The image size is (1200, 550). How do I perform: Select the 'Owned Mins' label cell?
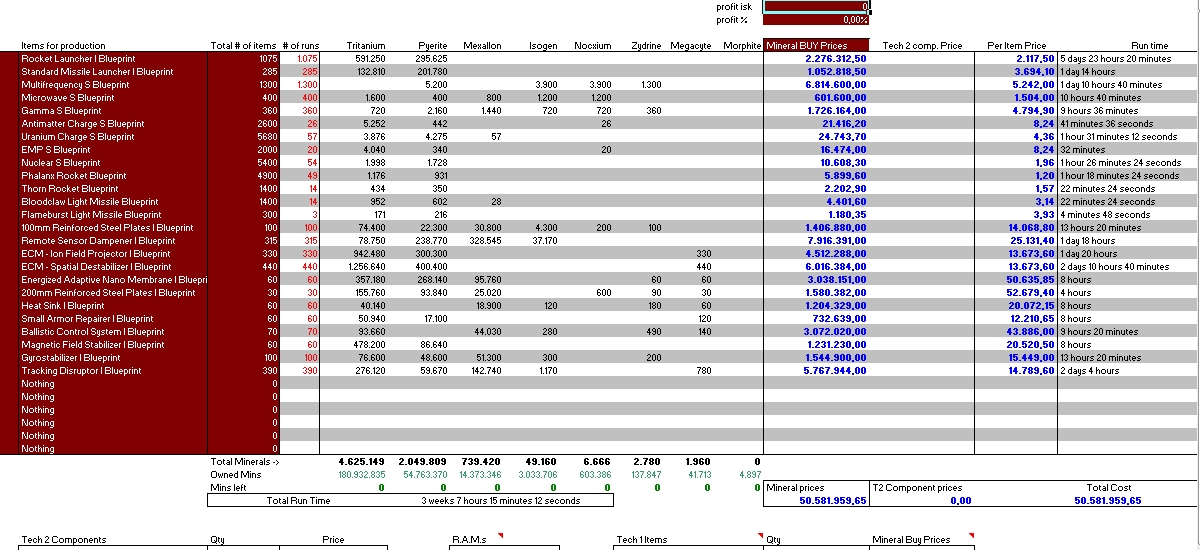[x=235, y=475]
